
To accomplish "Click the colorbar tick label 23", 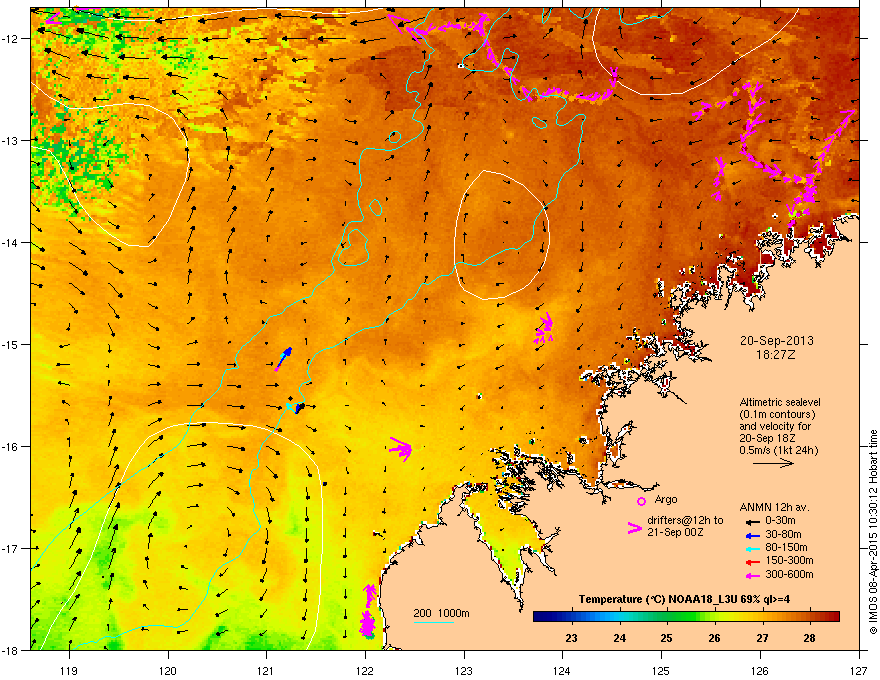I will pos(571,638).
